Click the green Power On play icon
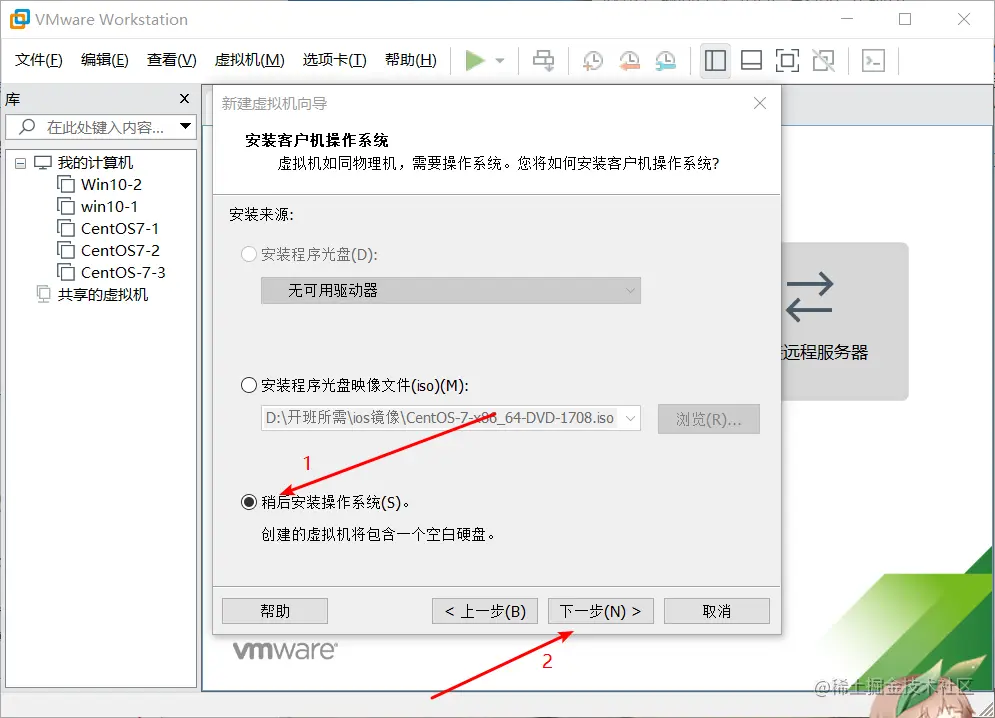Image resolution: width=995 pixels, height=718 pixels. [475, 61]
